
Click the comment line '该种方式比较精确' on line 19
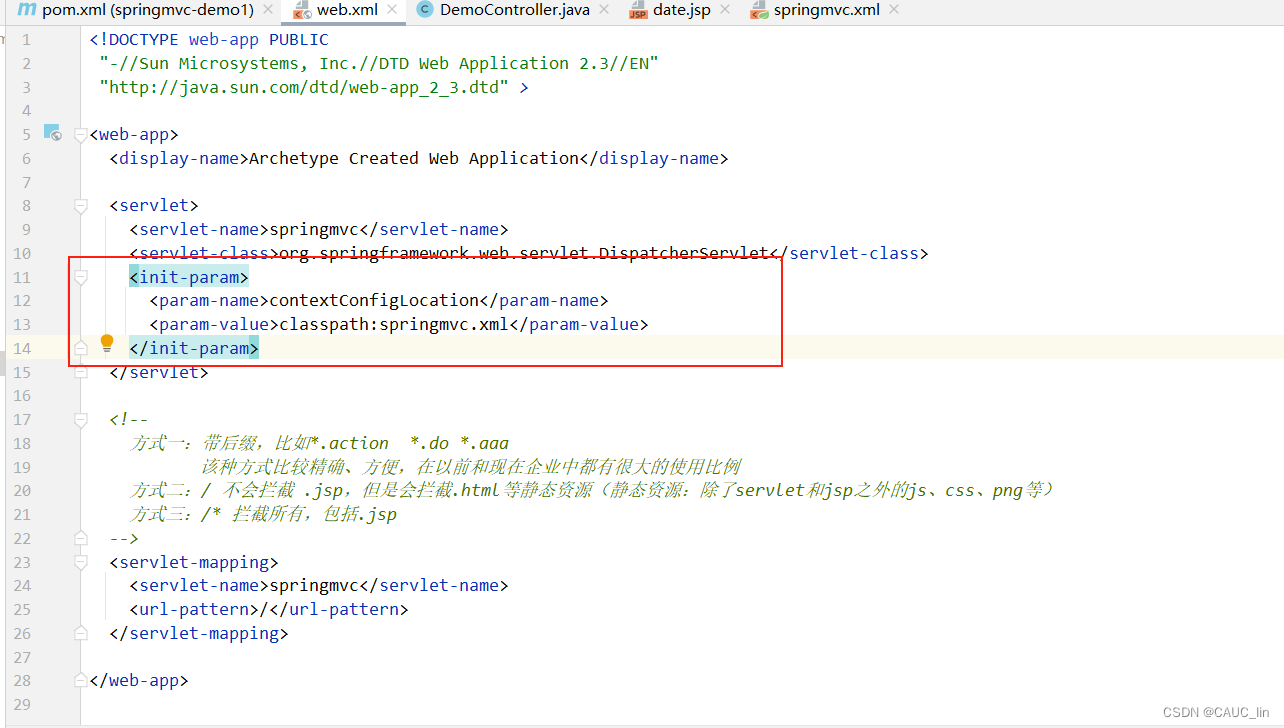point(471,467)
